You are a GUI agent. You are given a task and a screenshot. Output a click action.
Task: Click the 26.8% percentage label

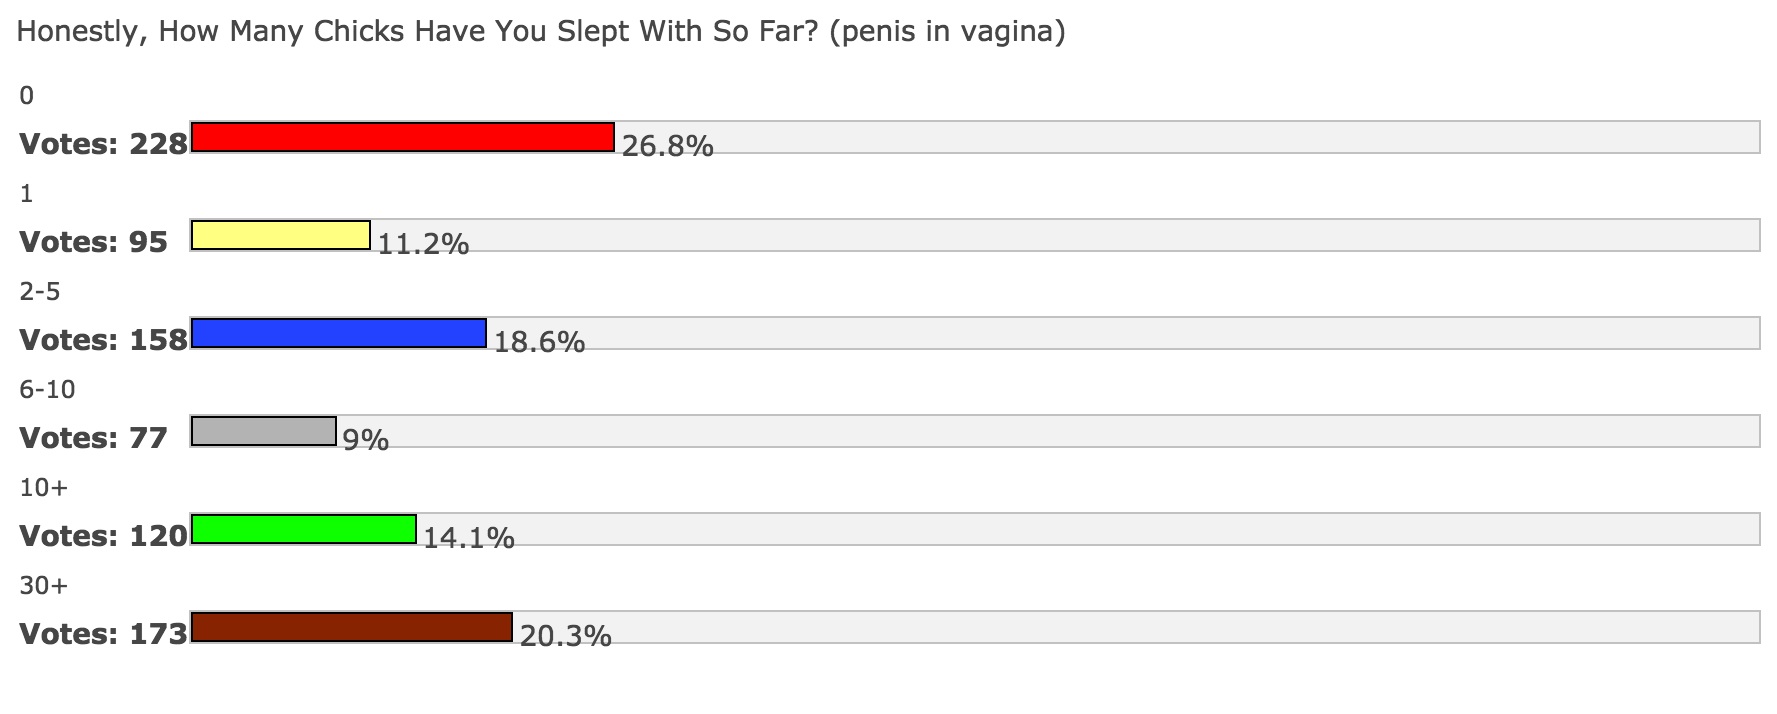[668, 146]
